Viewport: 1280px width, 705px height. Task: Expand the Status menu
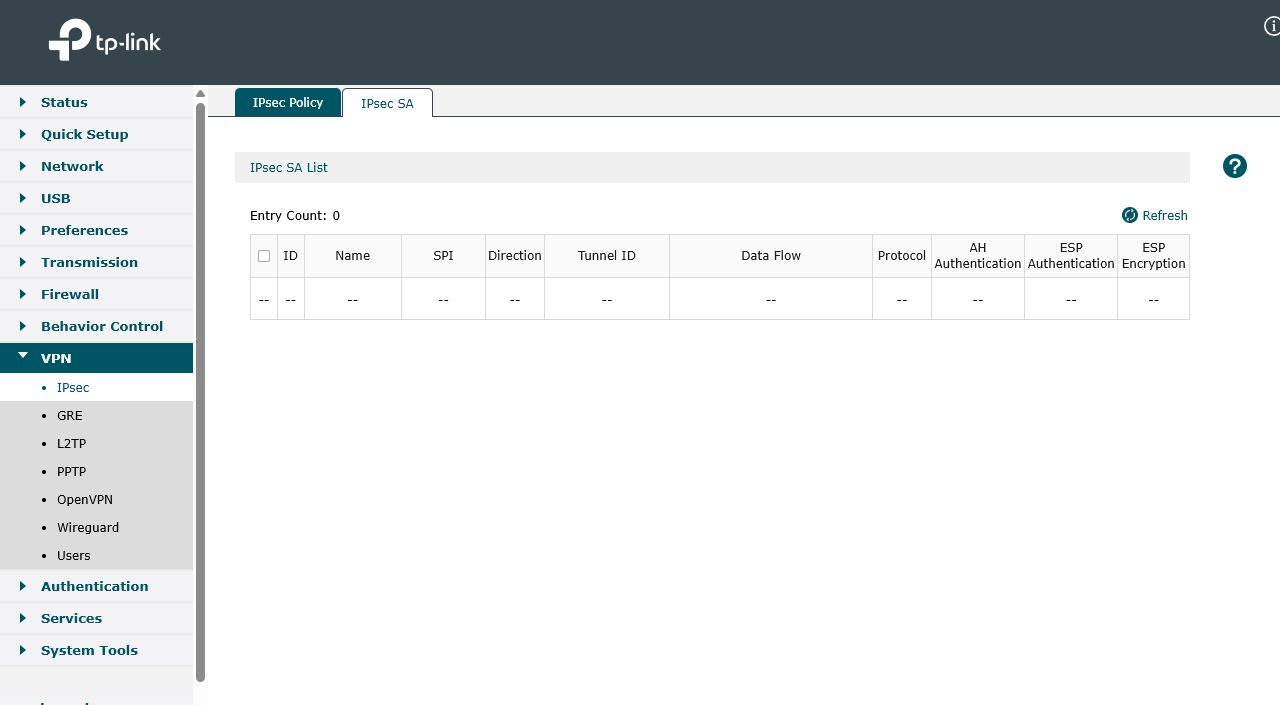click(96, 102)
